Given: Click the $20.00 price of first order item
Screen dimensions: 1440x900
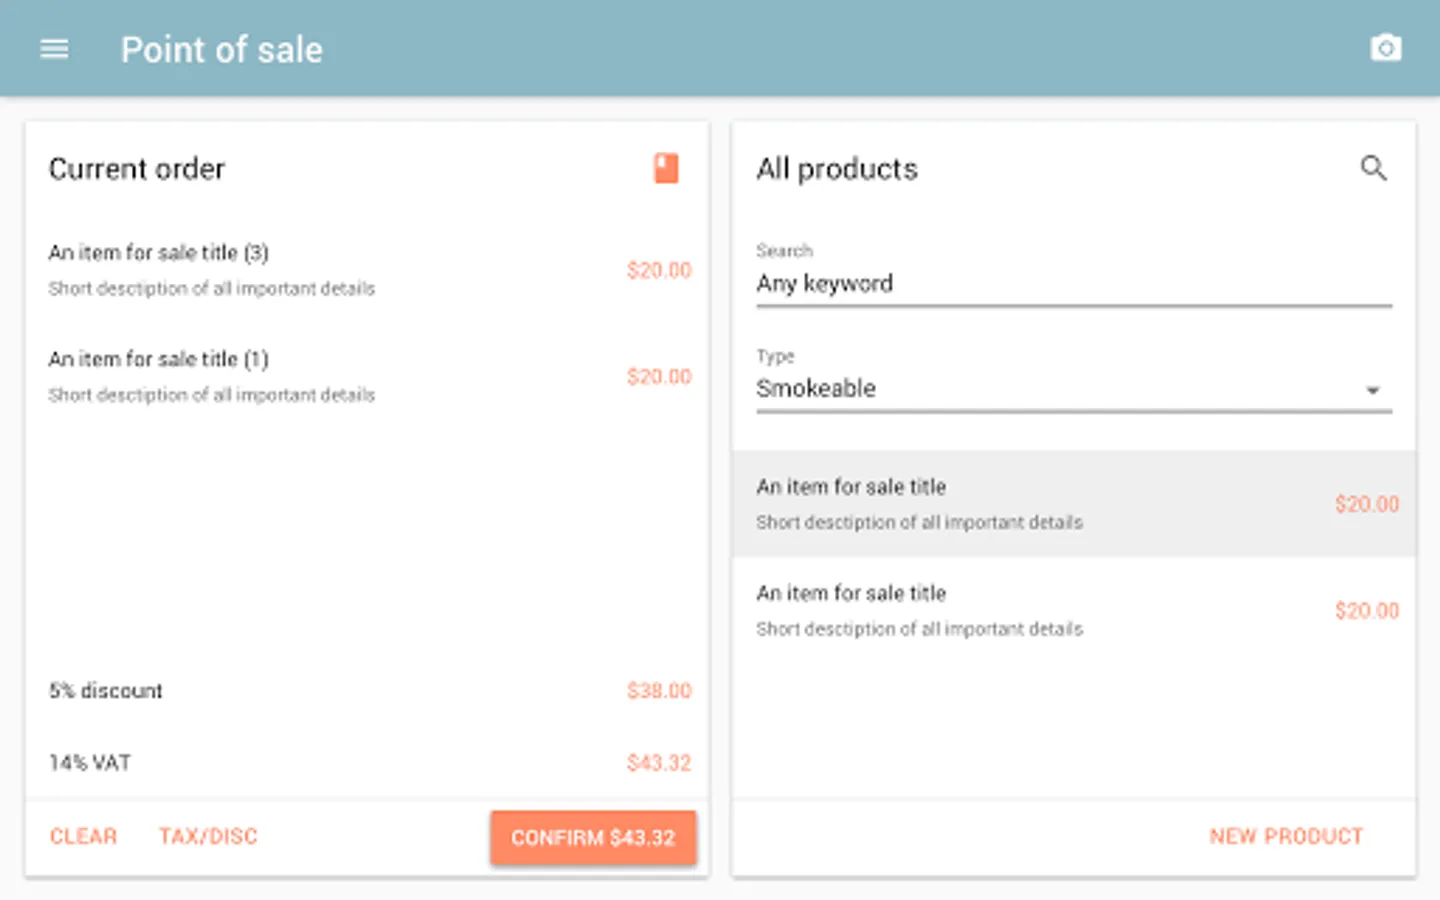Looking at the screenshot, I should (x=659, y=270).
